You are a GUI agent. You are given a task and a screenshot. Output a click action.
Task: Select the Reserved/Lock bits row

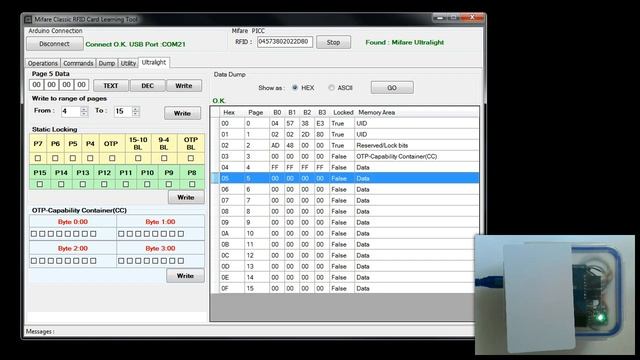coord(345,145)
